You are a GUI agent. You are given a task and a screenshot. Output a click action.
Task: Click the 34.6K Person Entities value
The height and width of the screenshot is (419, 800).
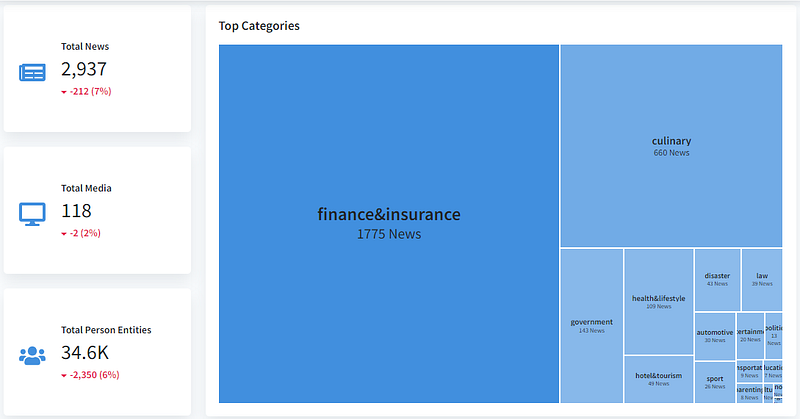[85, 353]
